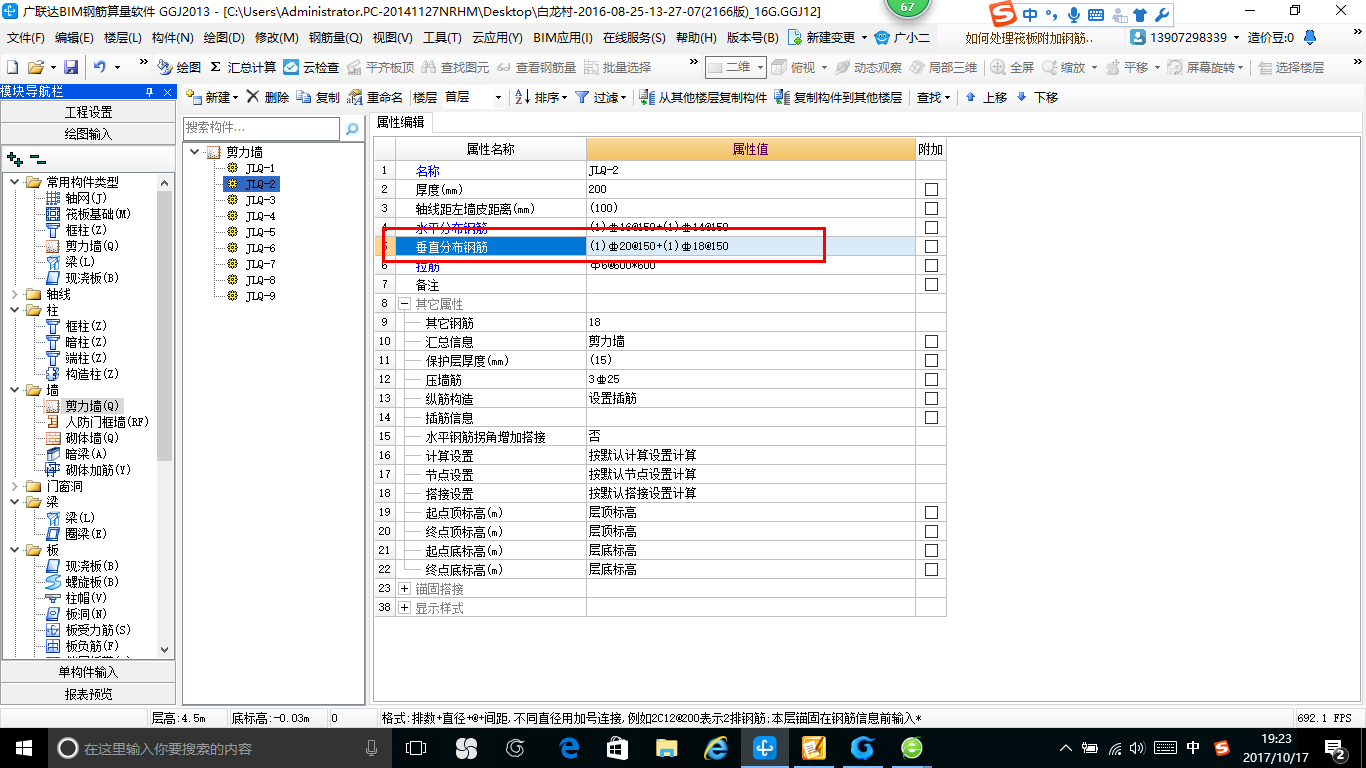Open 钢筋量(Q) menu
This screenshot has height=768, width=1366.
tap(336, 37)
